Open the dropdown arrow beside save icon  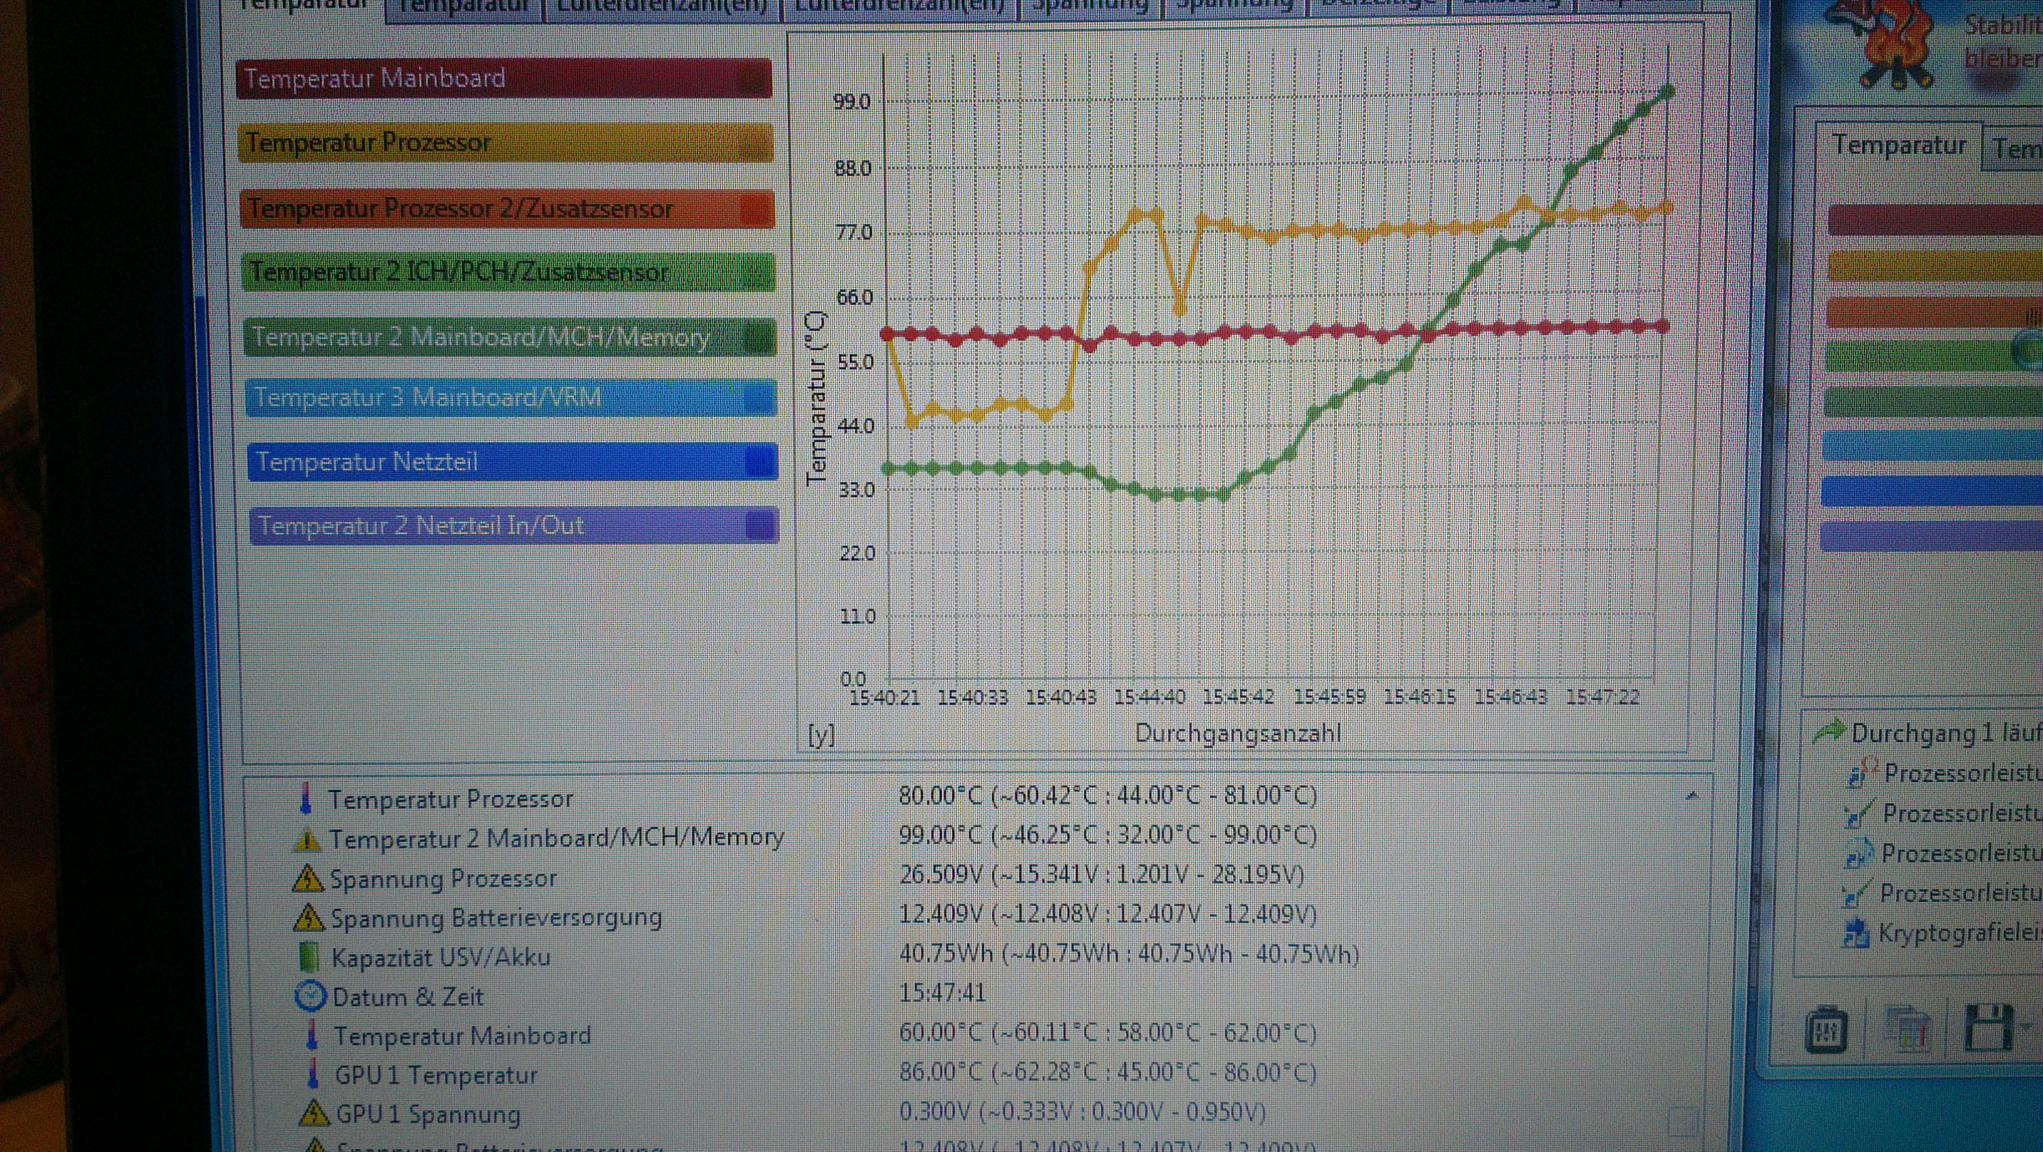pyautogui.click(x=2026, y=1027)
